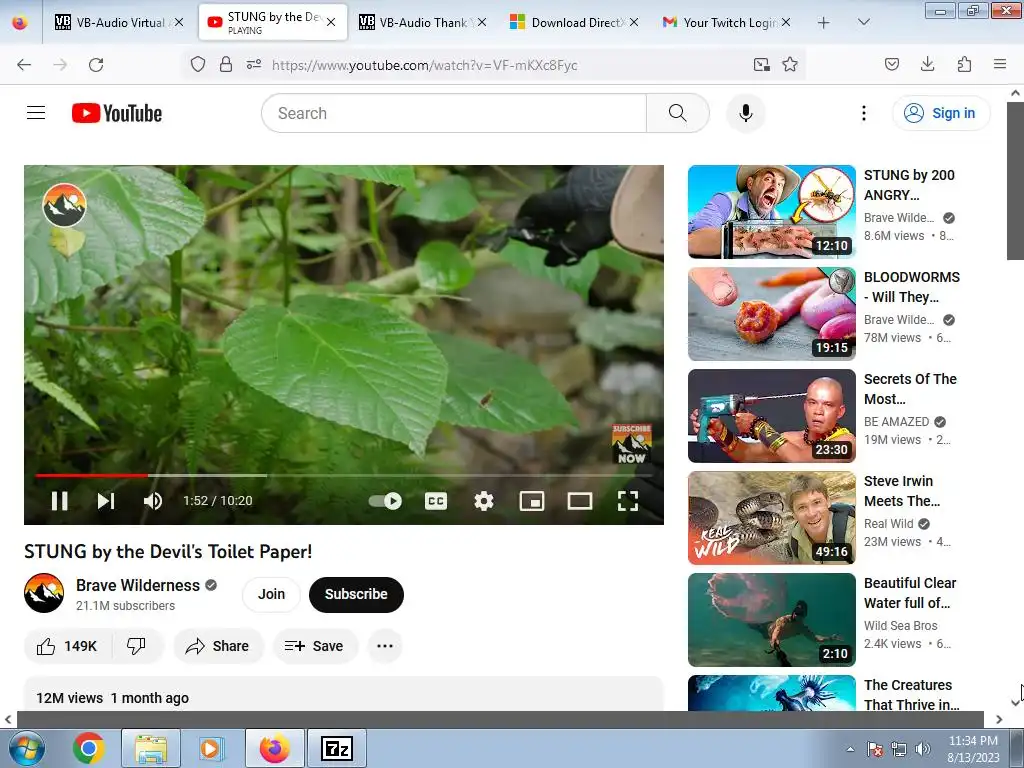Open Beautiful Clear Water video title
Screen dimensions: 1024x768
[910, 593]
